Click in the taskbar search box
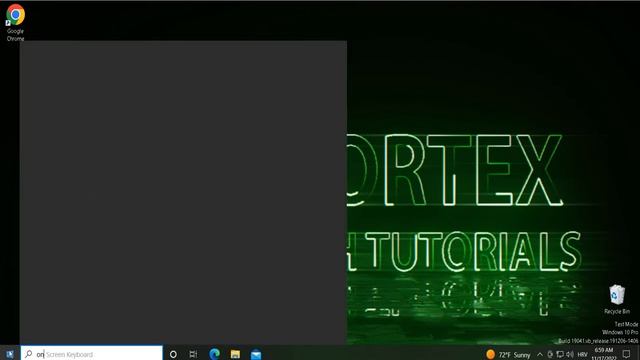The image size is (640, 360). point(91,354)
